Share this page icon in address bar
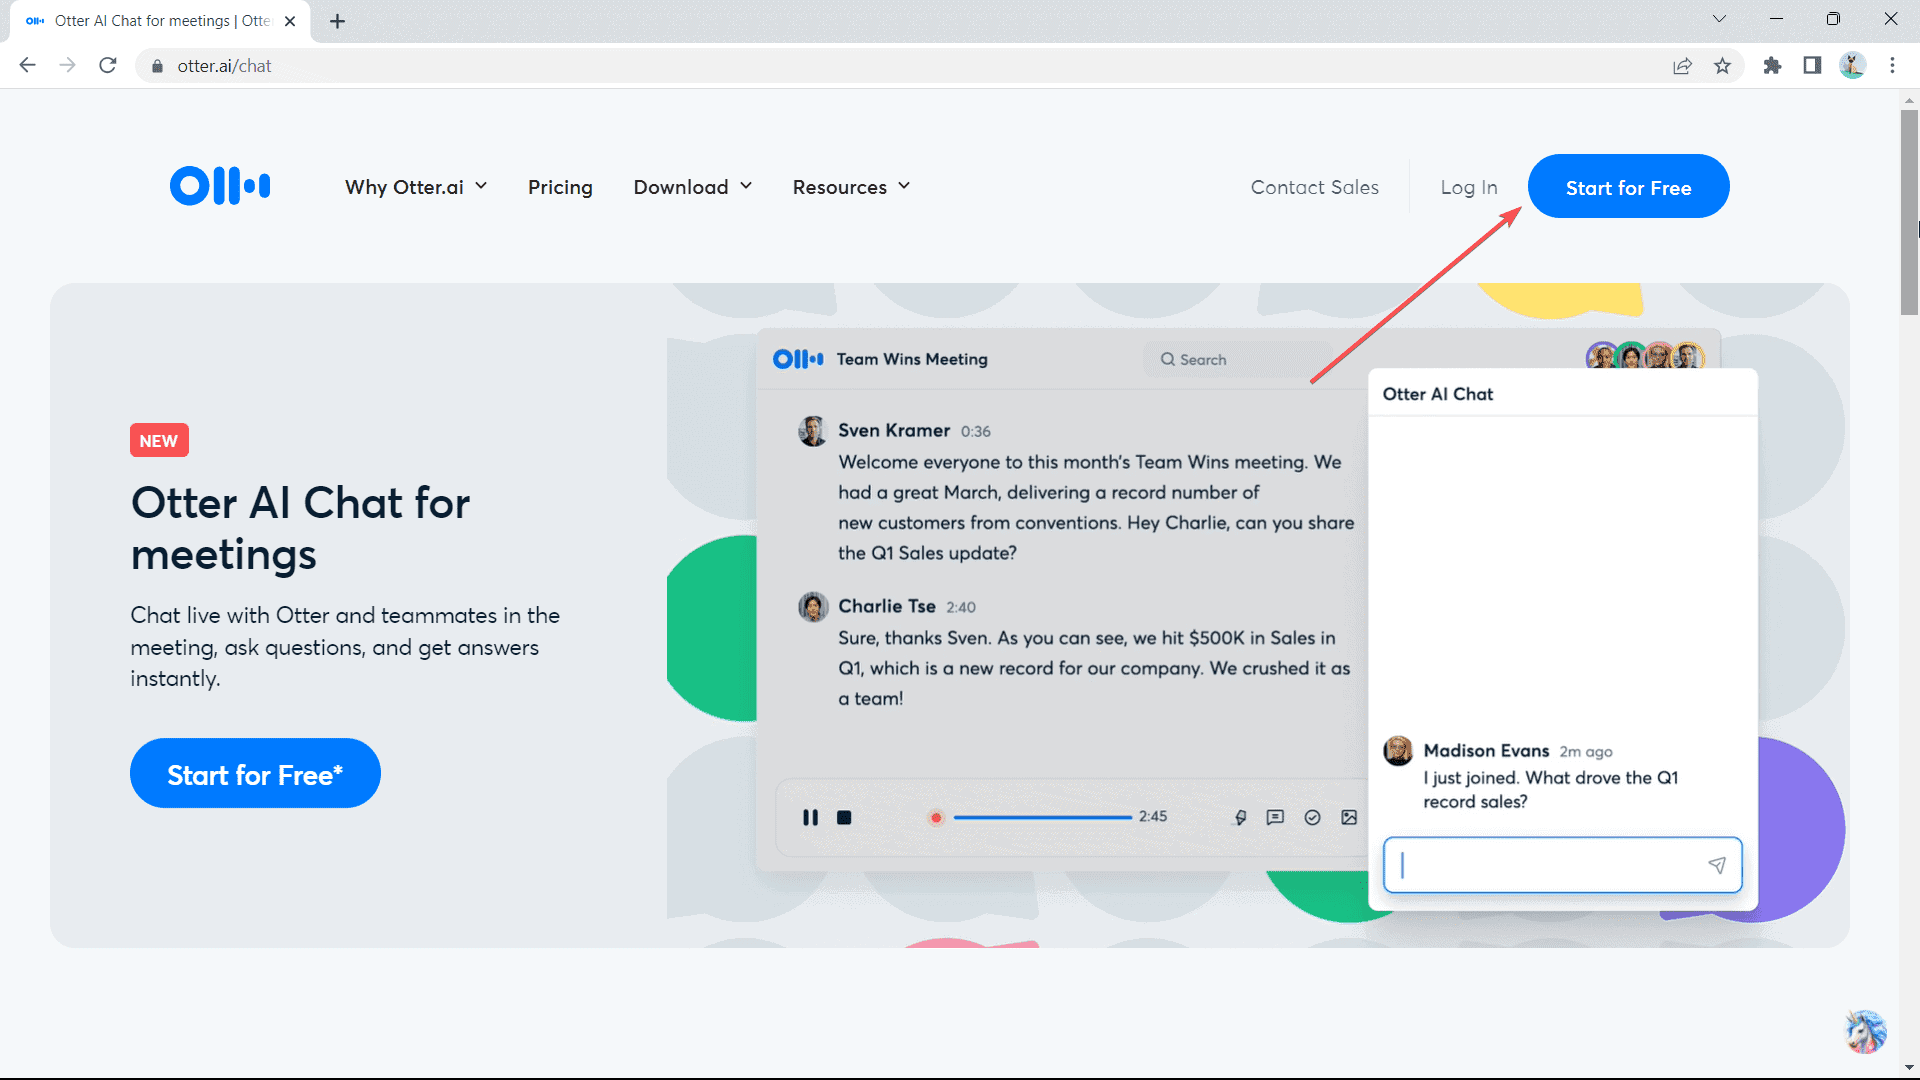Screen dimensions: 1920x1080 1682,65
